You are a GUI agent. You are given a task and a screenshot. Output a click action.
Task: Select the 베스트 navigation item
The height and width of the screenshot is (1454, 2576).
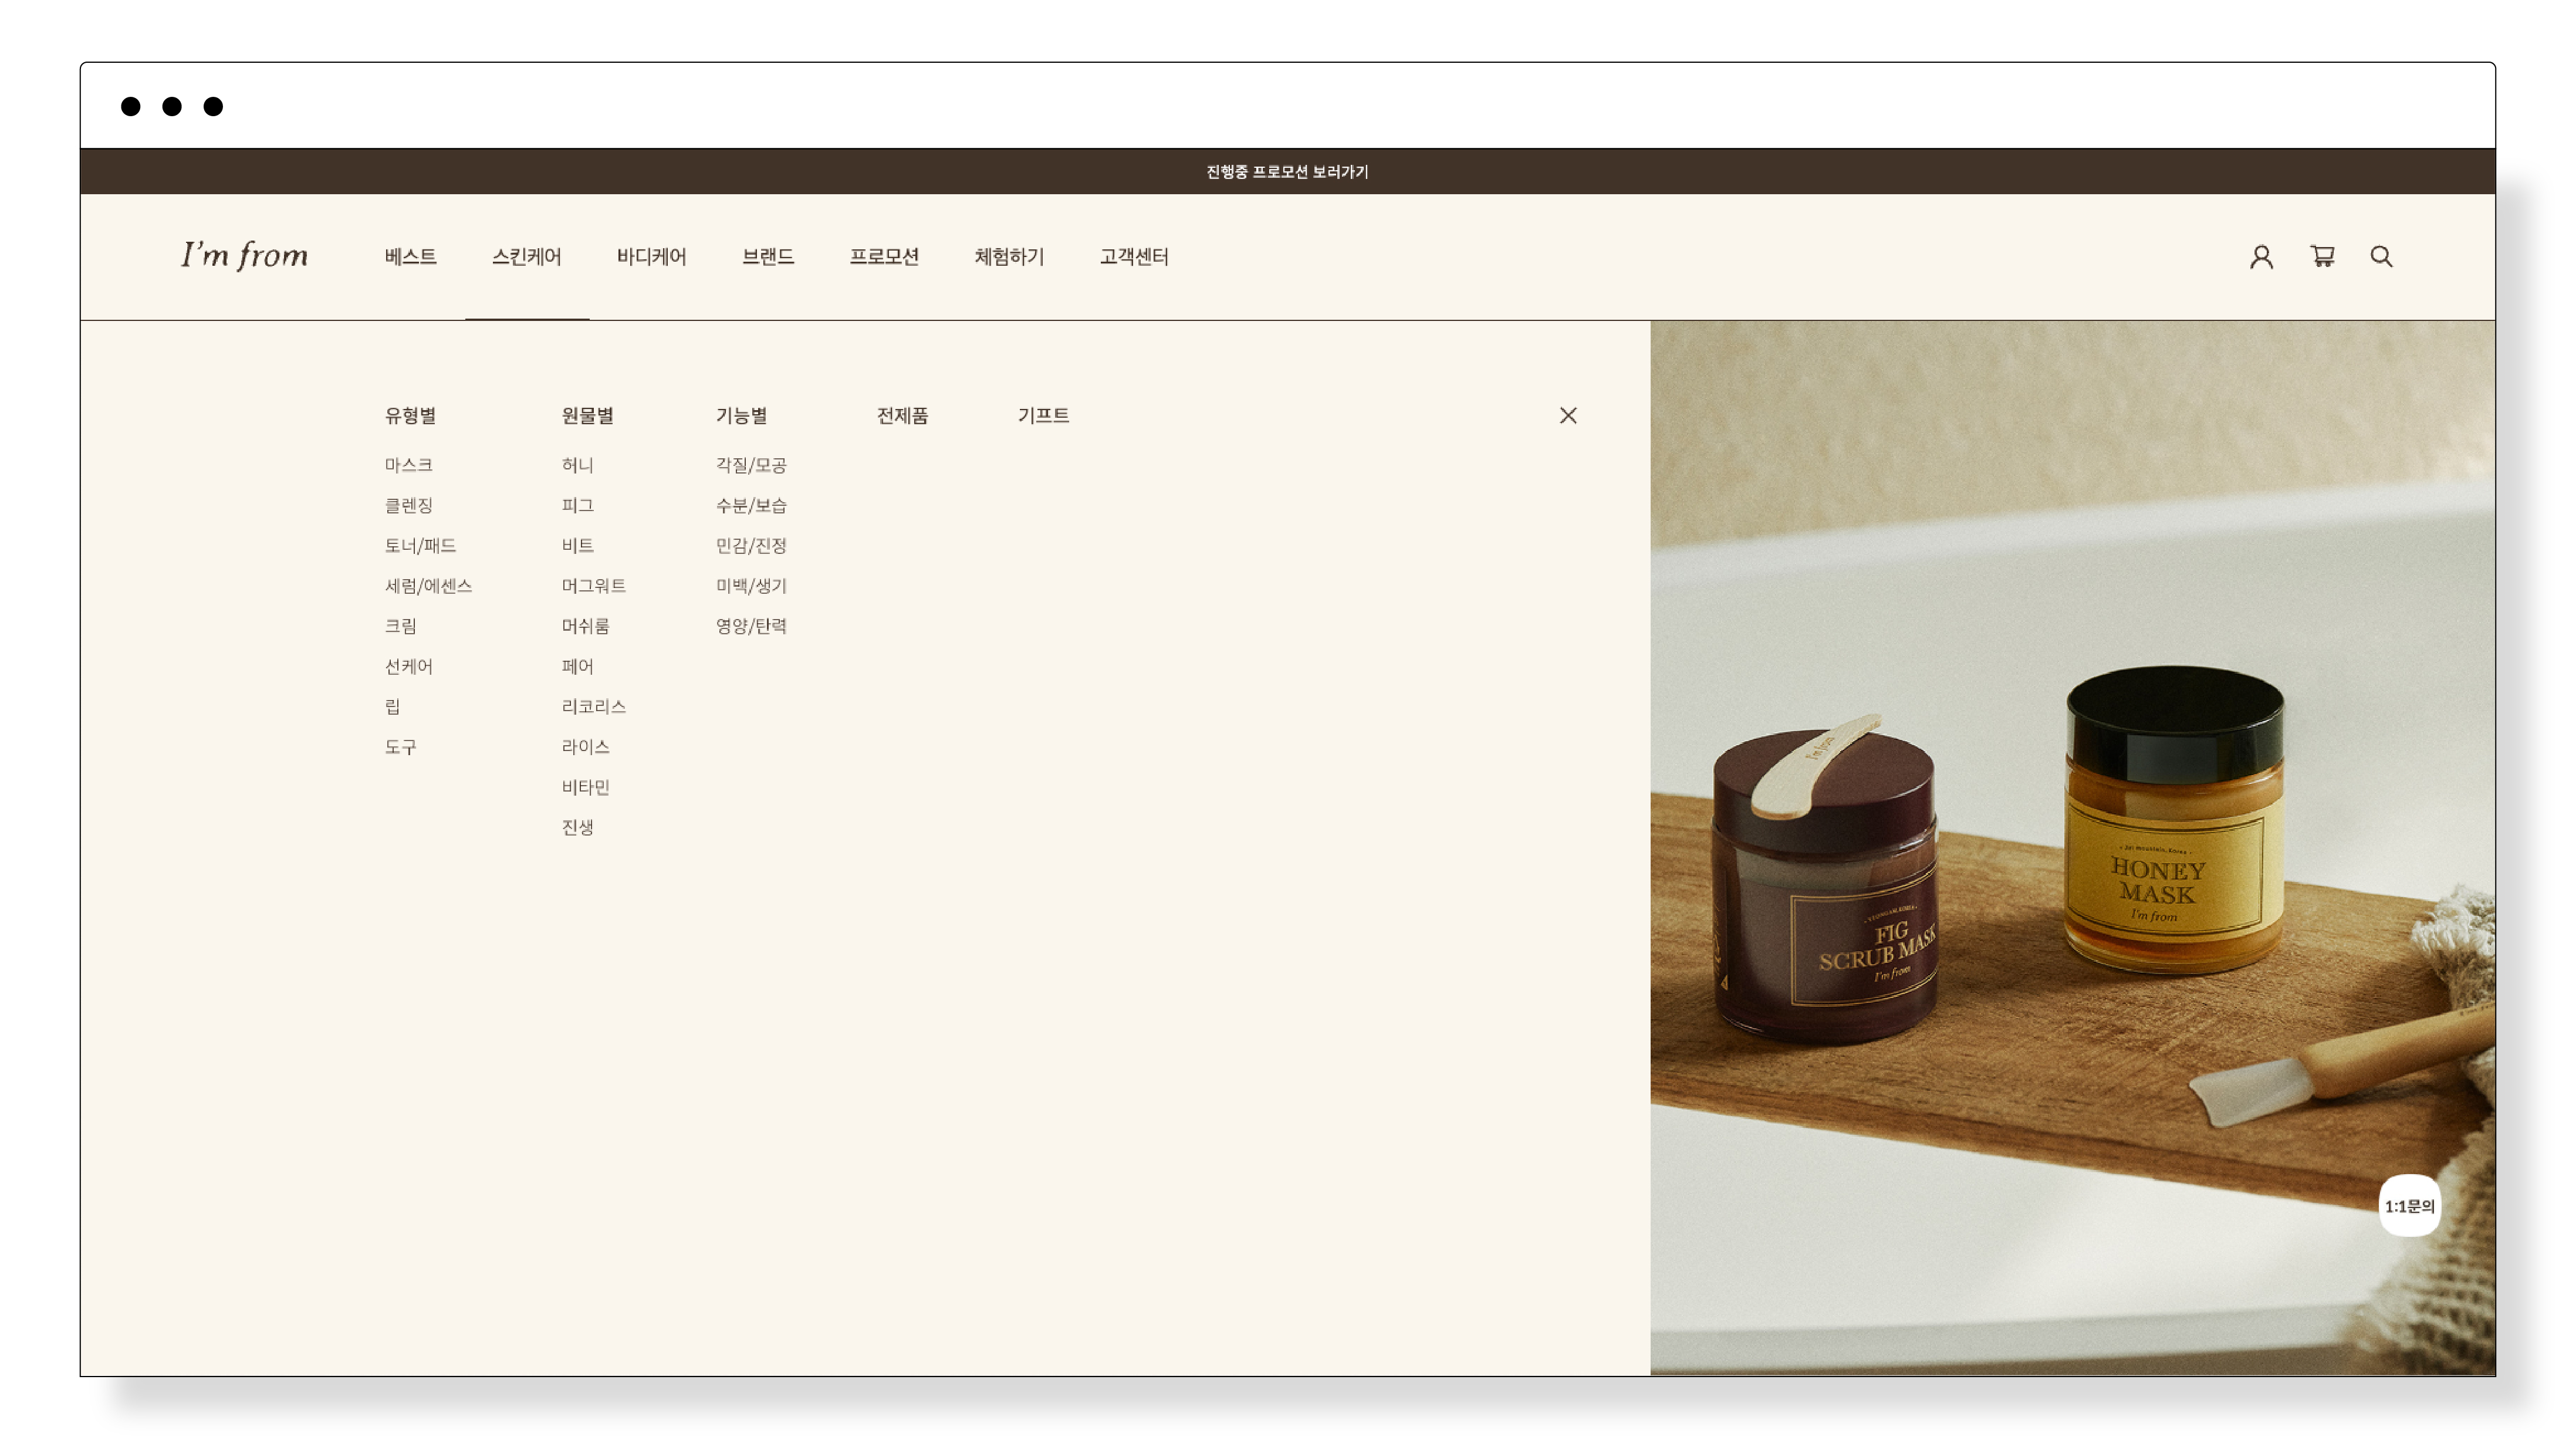[x=410, y=257]
